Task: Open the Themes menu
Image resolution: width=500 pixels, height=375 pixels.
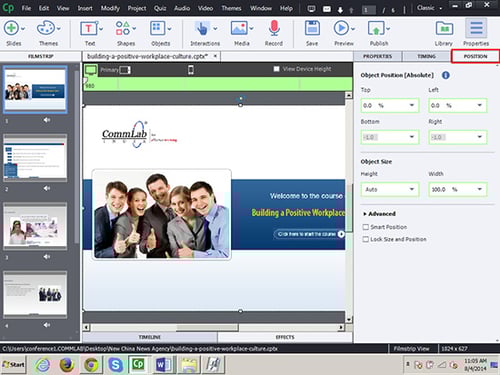Action: tap(231, 8)
